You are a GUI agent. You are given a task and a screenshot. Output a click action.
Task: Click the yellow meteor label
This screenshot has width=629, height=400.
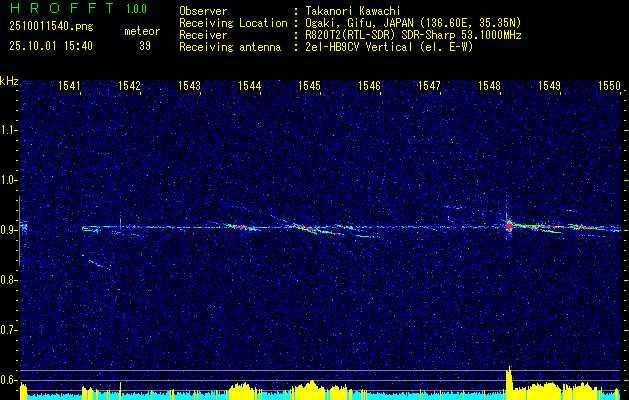[142, 31]
